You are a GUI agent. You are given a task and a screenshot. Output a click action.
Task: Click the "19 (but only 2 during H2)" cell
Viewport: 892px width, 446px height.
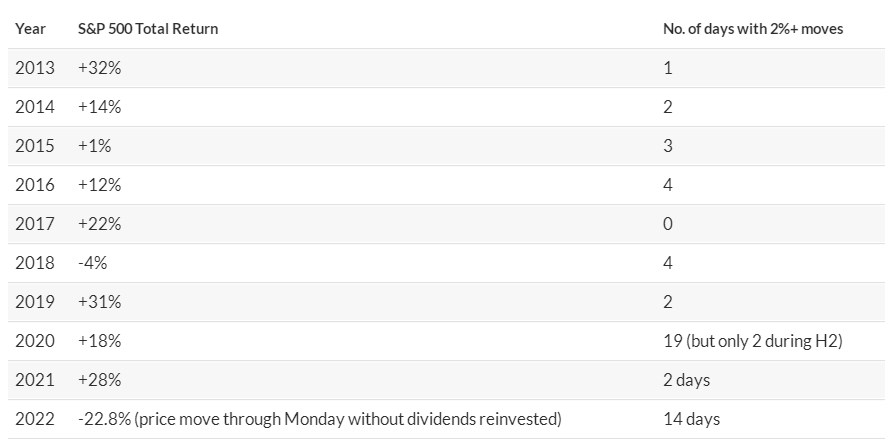coord(753,341)
